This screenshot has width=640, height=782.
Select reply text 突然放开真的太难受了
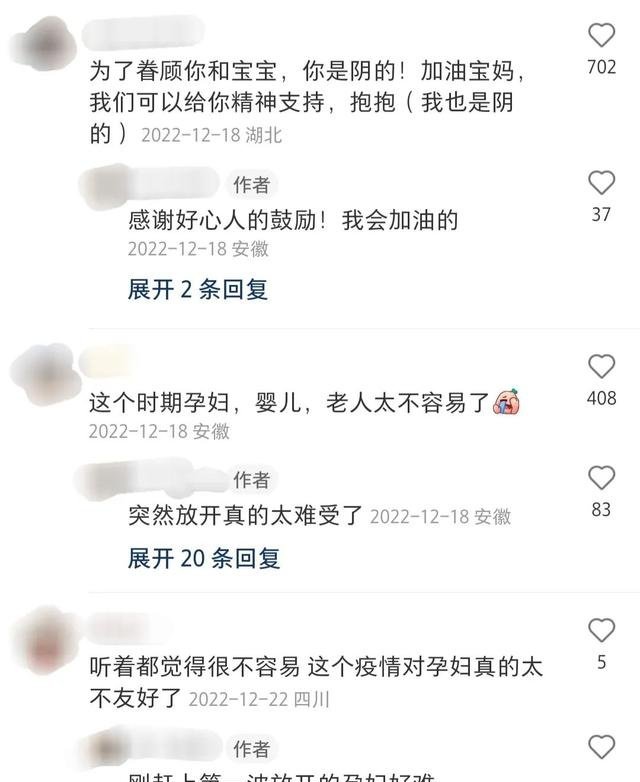(245, 516)
